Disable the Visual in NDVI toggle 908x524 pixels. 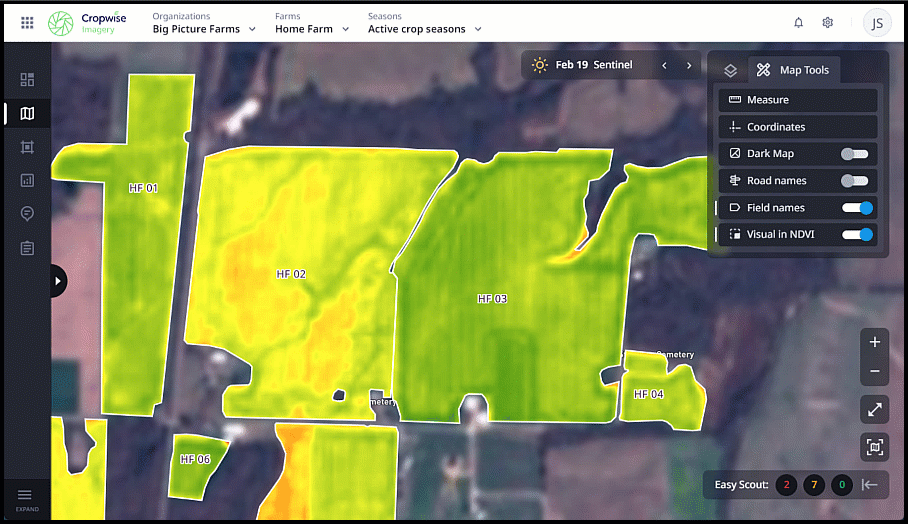(x=858, y=235)
